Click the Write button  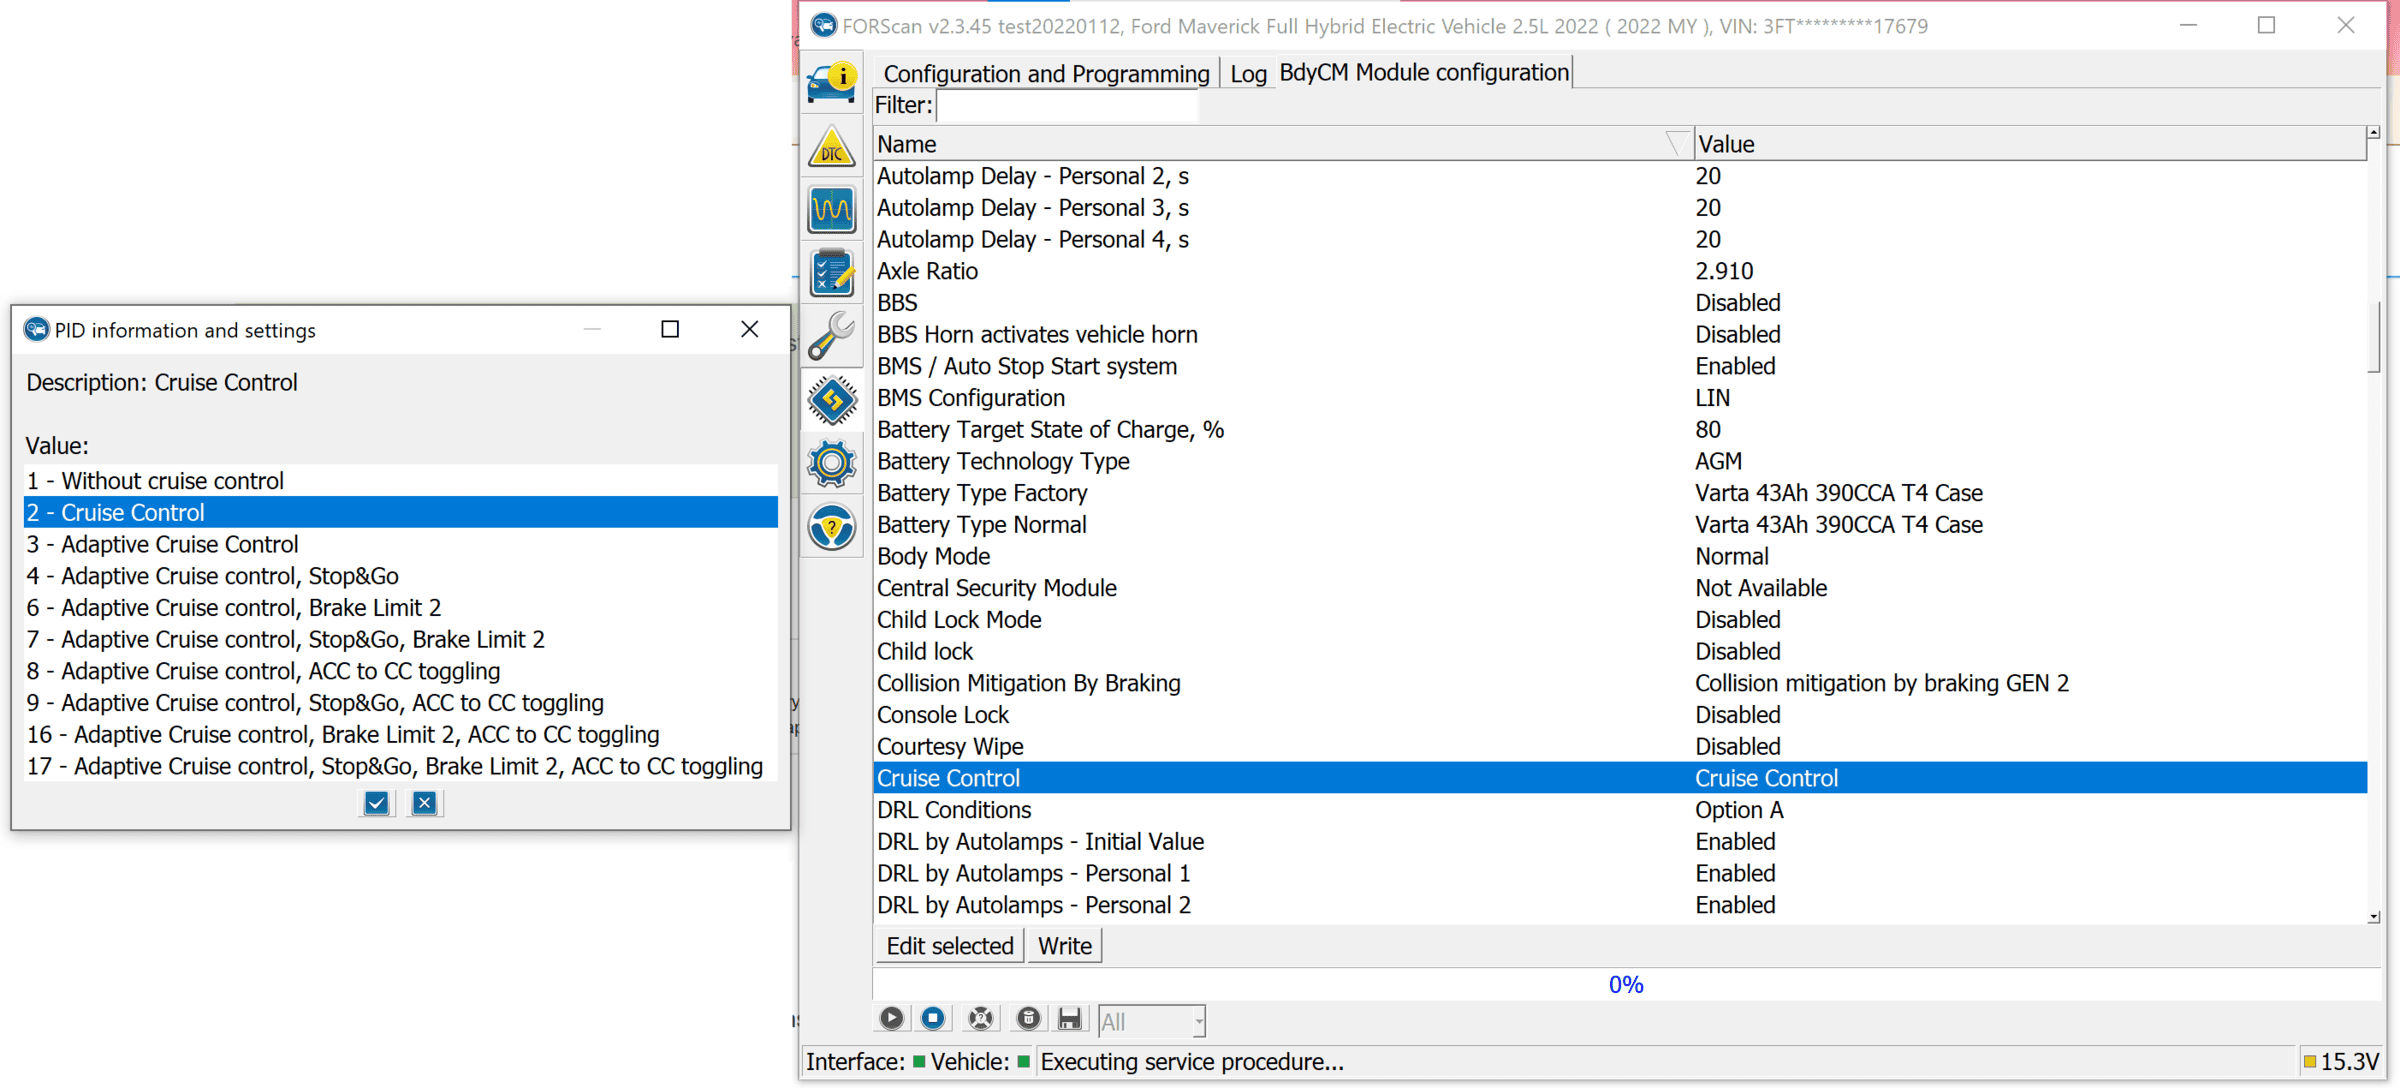coord(1065,946)
